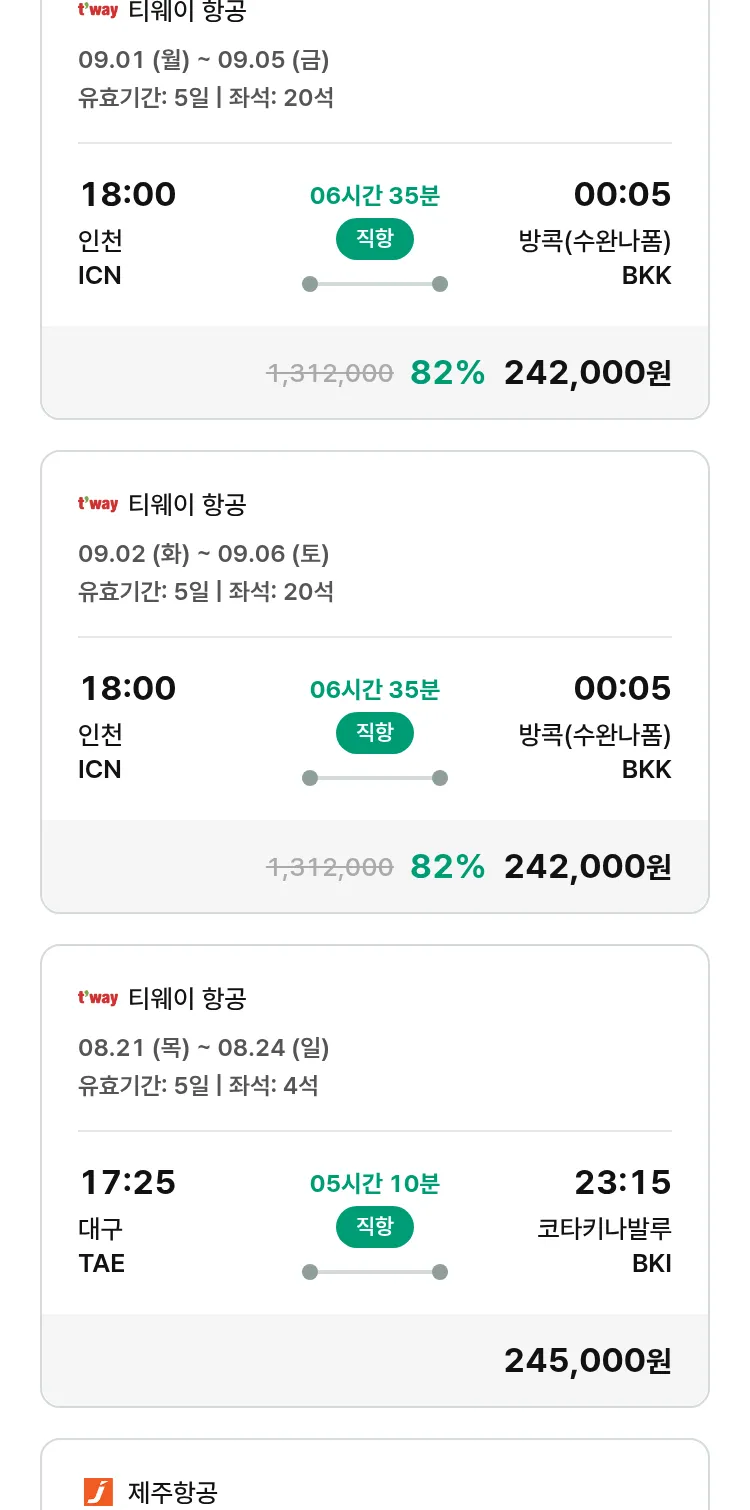Open the 09.02 (화) ~ 09.06 (토) flight dates
Screen dimensions: 750x1510
click(x=203, y=553)
